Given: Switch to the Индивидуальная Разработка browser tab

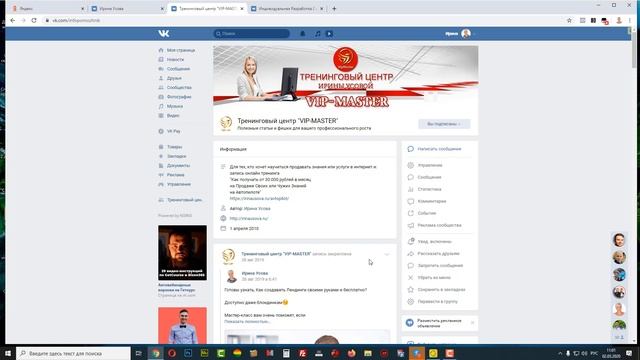Looking at the screenshot, I should (x=287, y=8).
